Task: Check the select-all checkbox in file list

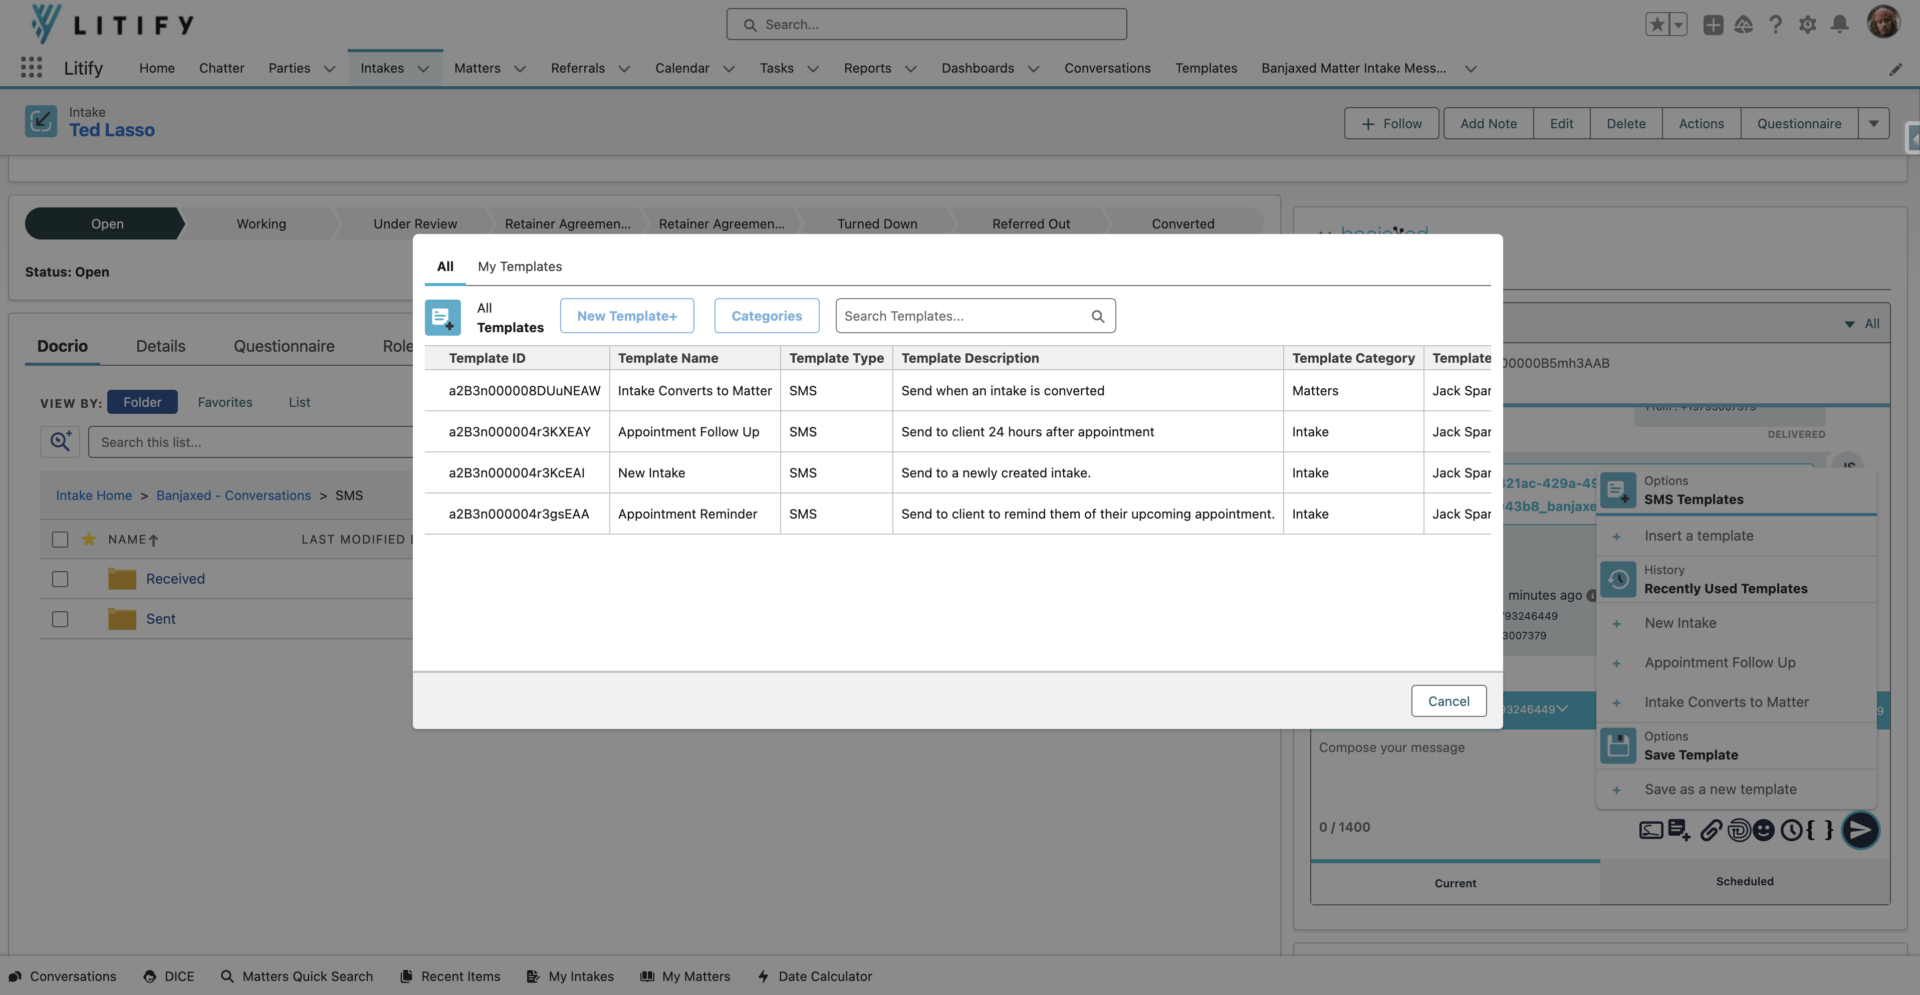Action: click(x=60, y=539)
